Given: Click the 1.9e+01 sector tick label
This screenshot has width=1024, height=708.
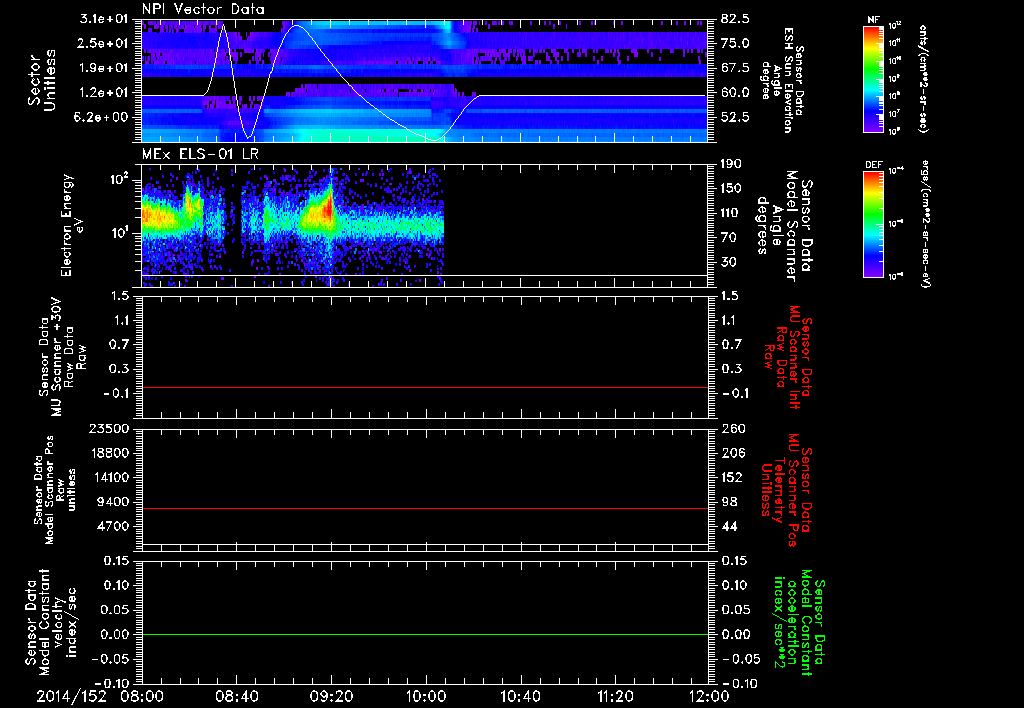Looking at the screenshot, I should (x=104, y=68).
